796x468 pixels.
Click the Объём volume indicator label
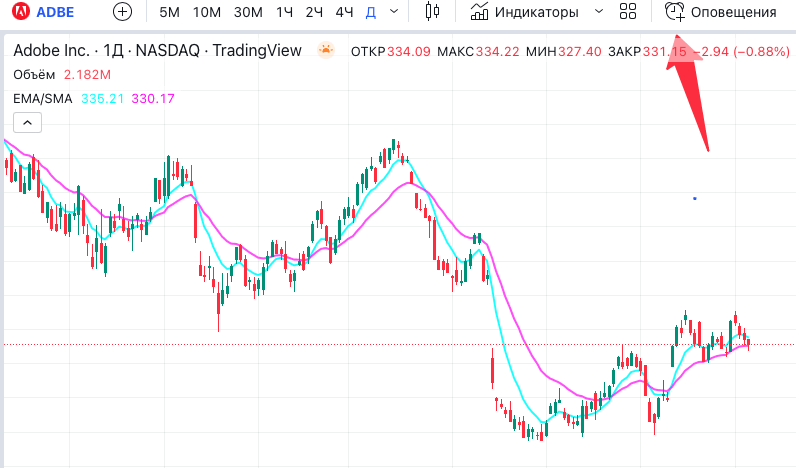point(35,74)
